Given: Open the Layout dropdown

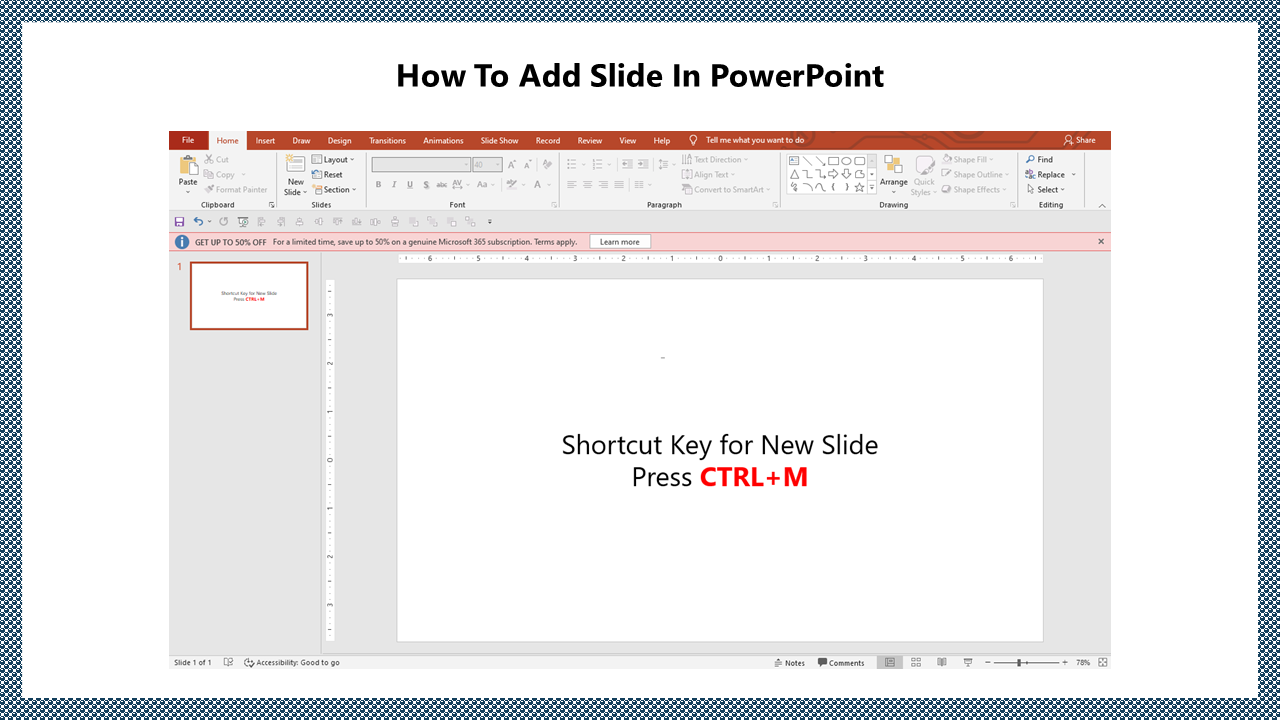Looking at the screenshot, I should [x=333, y=159].
